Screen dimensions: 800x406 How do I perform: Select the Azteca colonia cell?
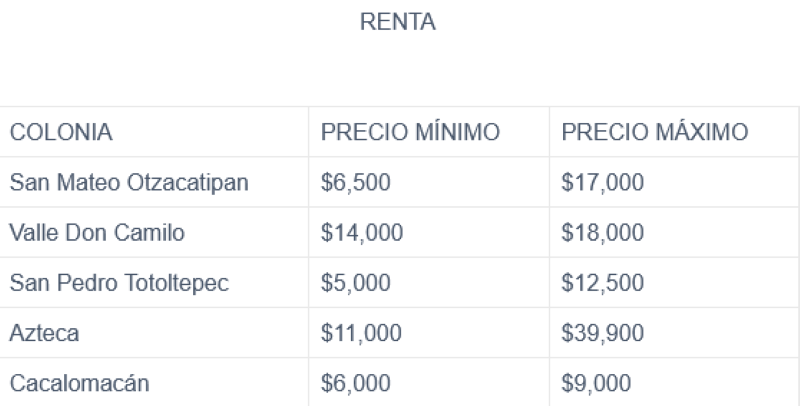click(42, 333)
